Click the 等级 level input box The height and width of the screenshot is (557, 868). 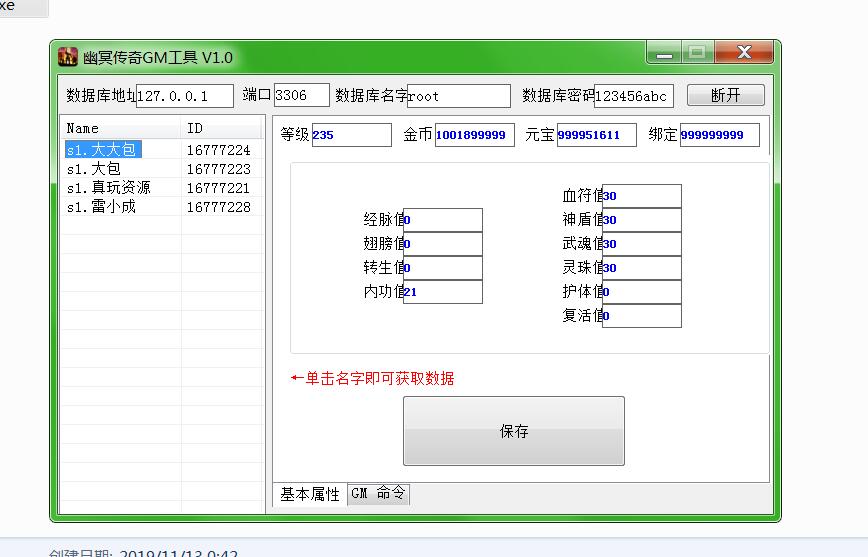[351, 135]
